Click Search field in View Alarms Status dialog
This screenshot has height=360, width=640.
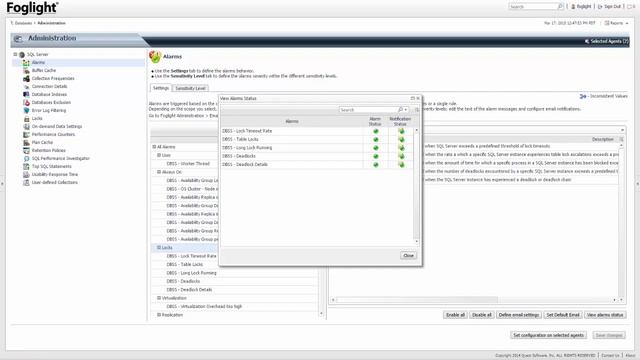368,110
